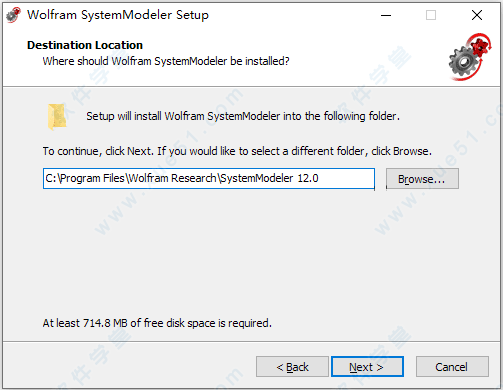Click the 'Where should Wolfram SystemModeler be installed' text
This screenshot has width=503, height=390.
(166, 61)
